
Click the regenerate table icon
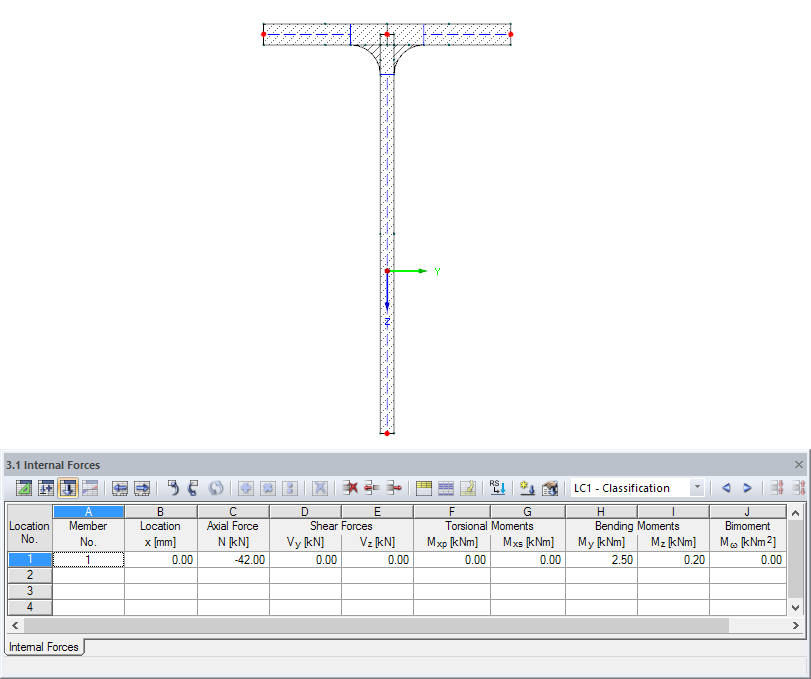tap(214, 488)
